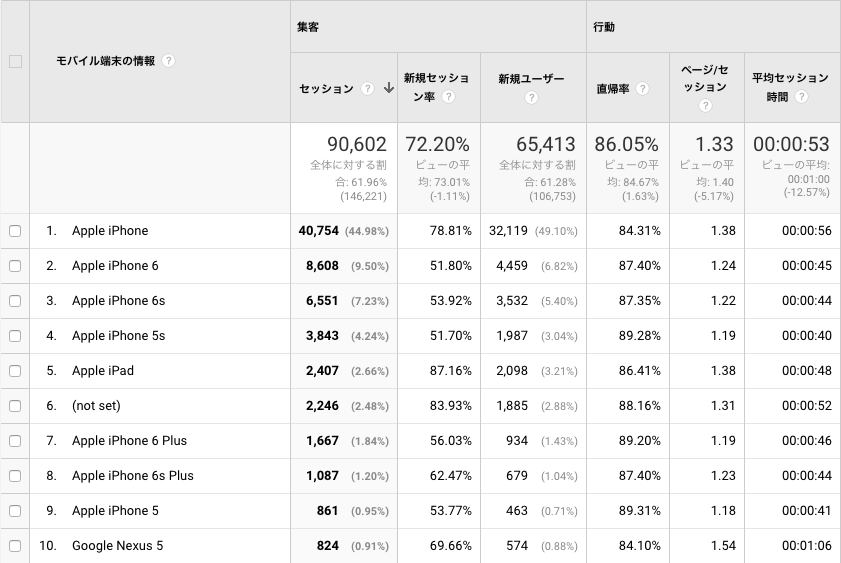Select Apple iPhone 5 bounce rate 89.31%
Image resolution: width=841 pixels, height=563 pixels.
[x=639, y=510]
